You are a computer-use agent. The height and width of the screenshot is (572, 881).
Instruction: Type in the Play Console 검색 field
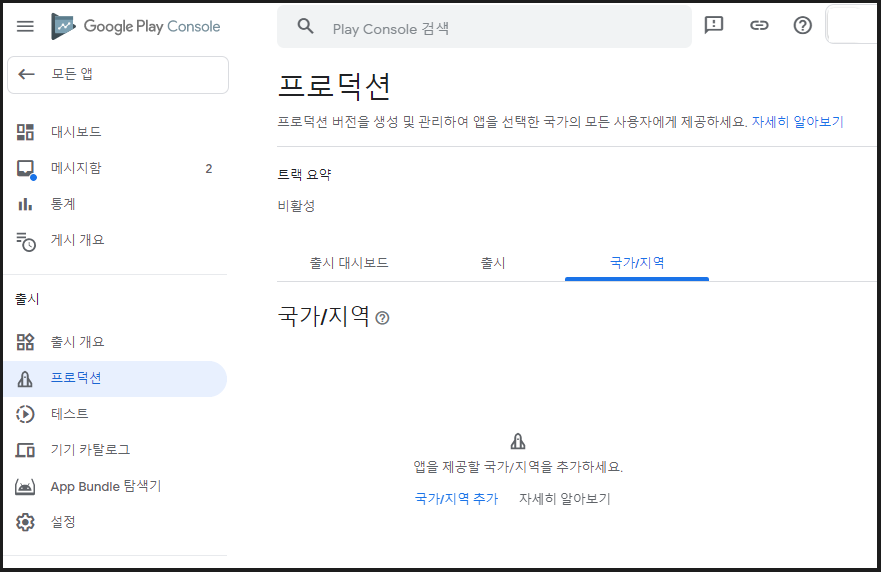pyautogui.click(x=500, y=28)
